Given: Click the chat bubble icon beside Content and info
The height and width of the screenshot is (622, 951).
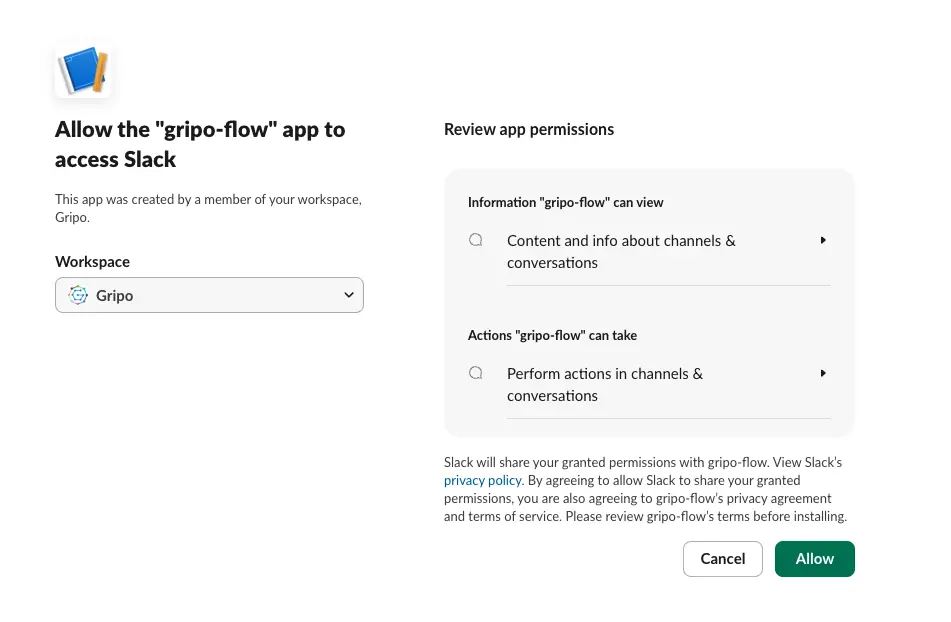Looking at the screenshot, I should pos(476,240).
